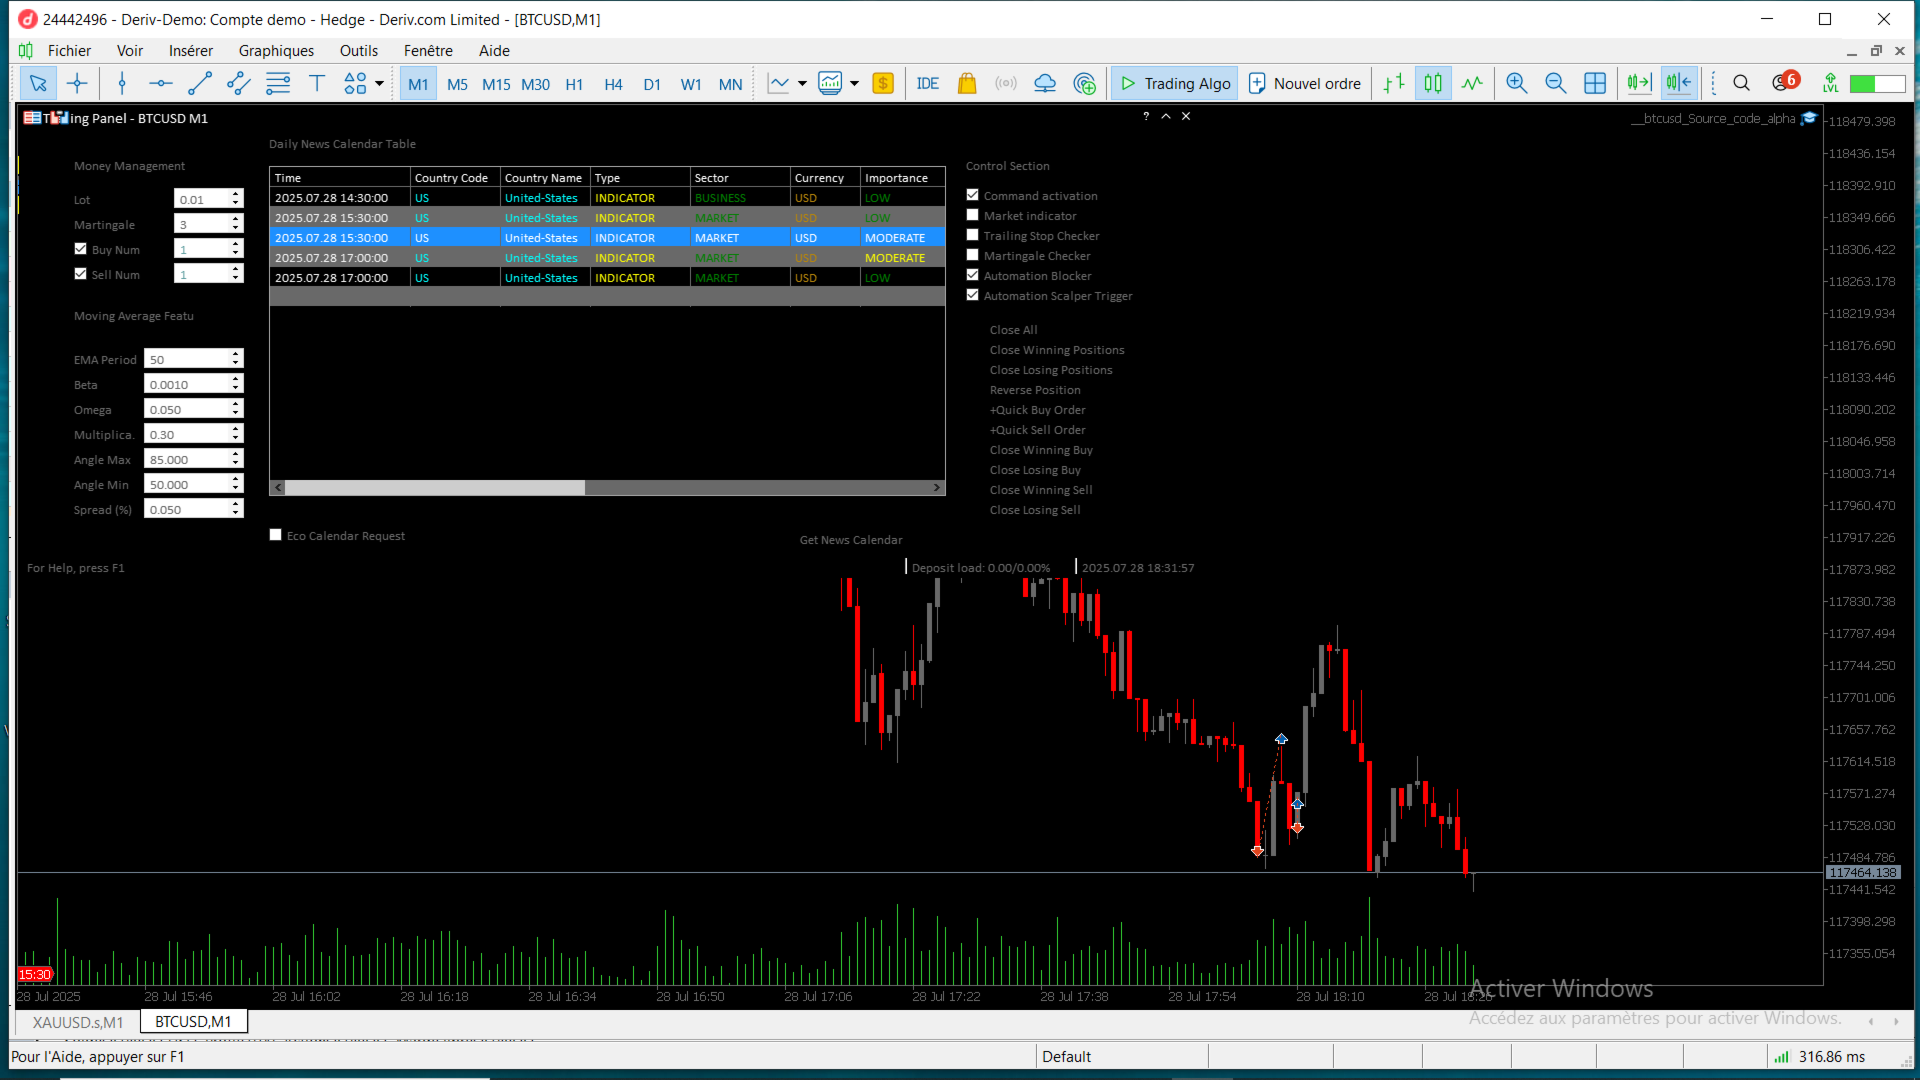Open the VPS cloud hosting icon
The width and height of the screenshot is (1920, 1080).
(x=1045, y=84)
